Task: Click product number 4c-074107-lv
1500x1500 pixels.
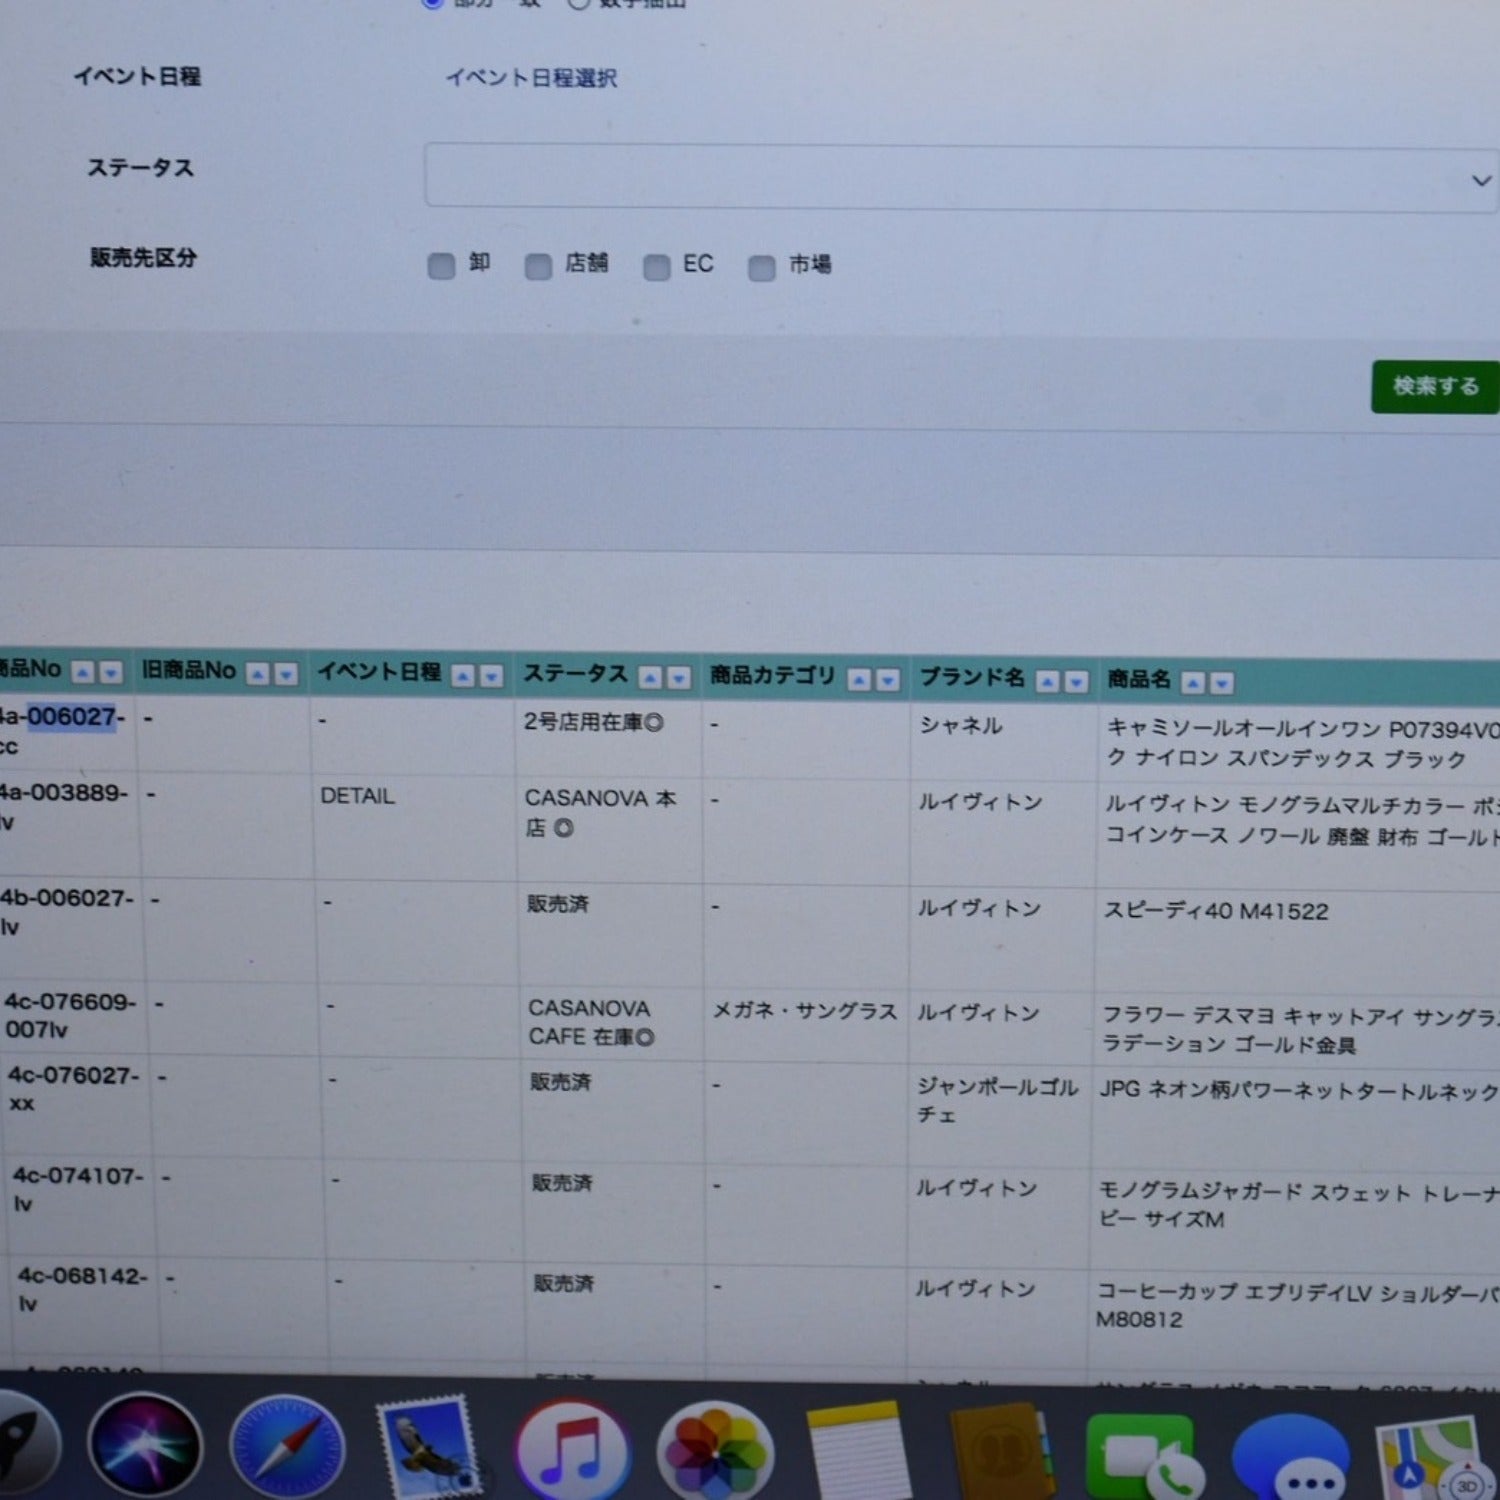Action: click(78, 1189)
